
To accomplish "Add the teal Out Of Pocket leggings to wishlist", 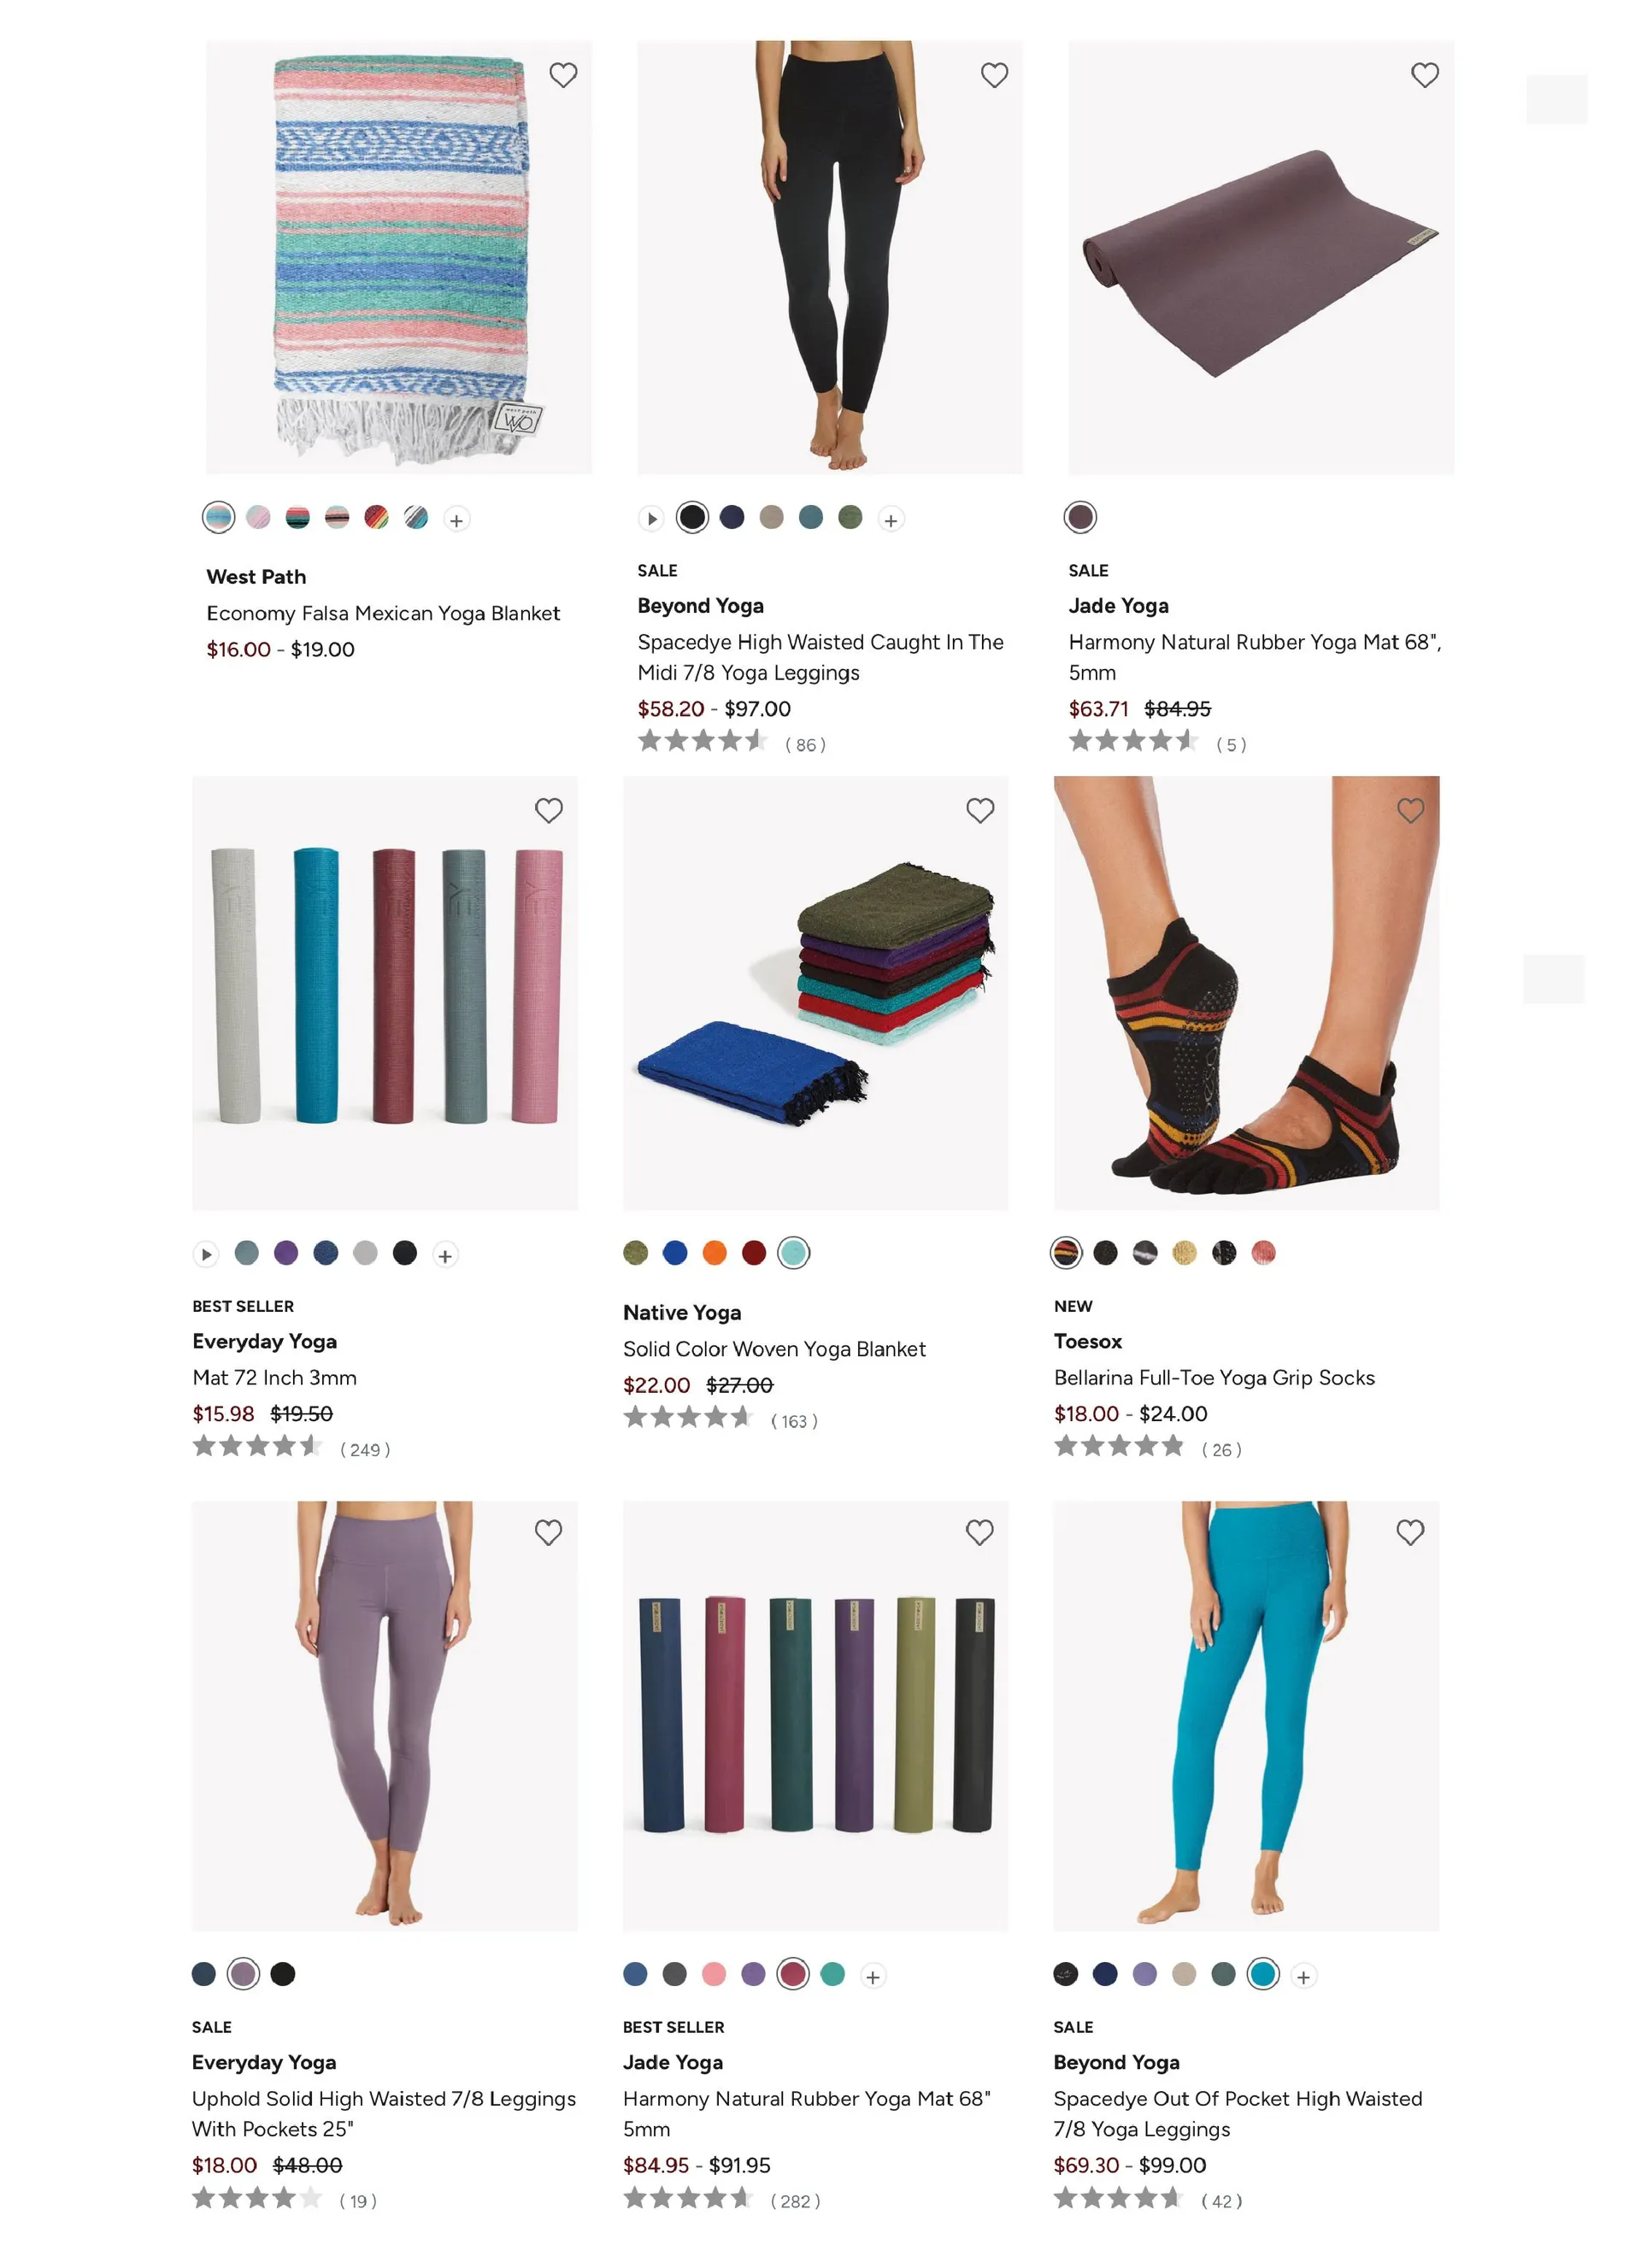I will pyautogui.click(x=1410, y=1532).
